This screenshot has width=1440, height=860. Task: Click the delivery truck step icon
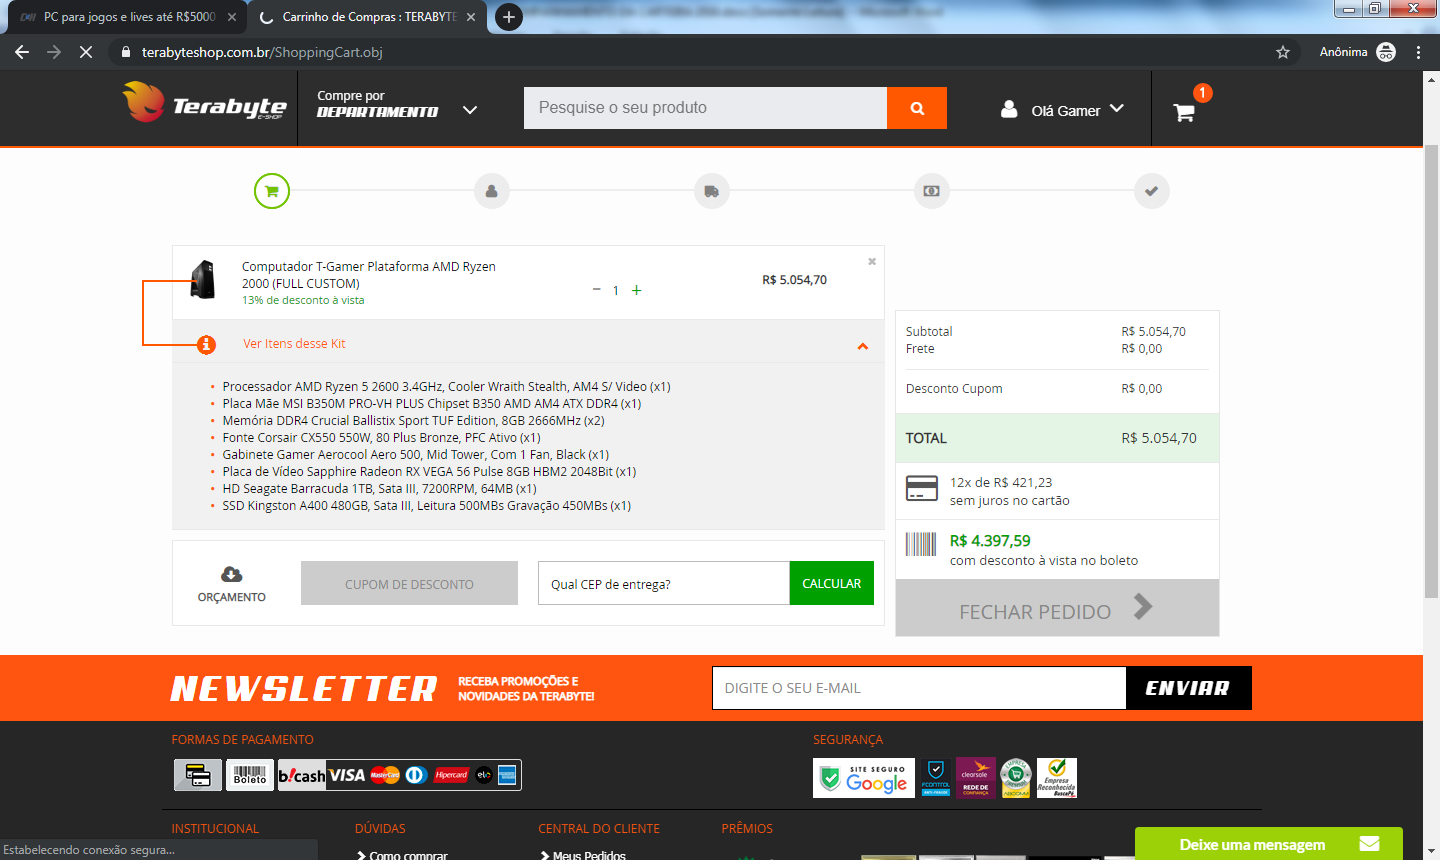coord(711,191)
